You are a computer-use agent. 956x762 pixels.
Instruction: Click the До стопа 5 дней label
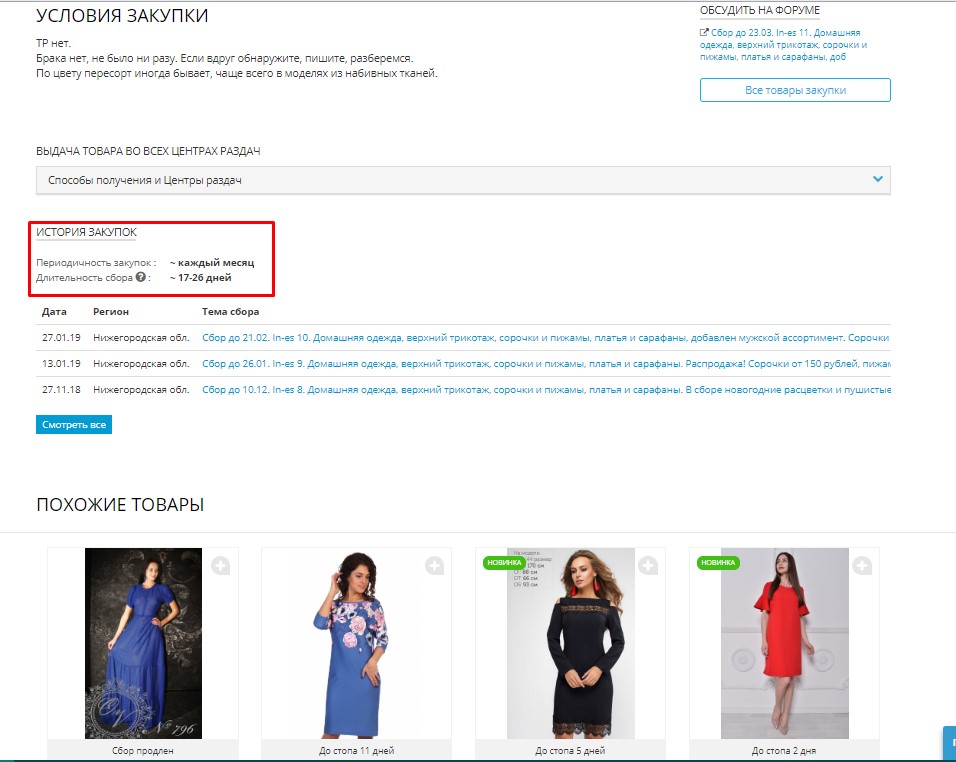coord(570,751)
